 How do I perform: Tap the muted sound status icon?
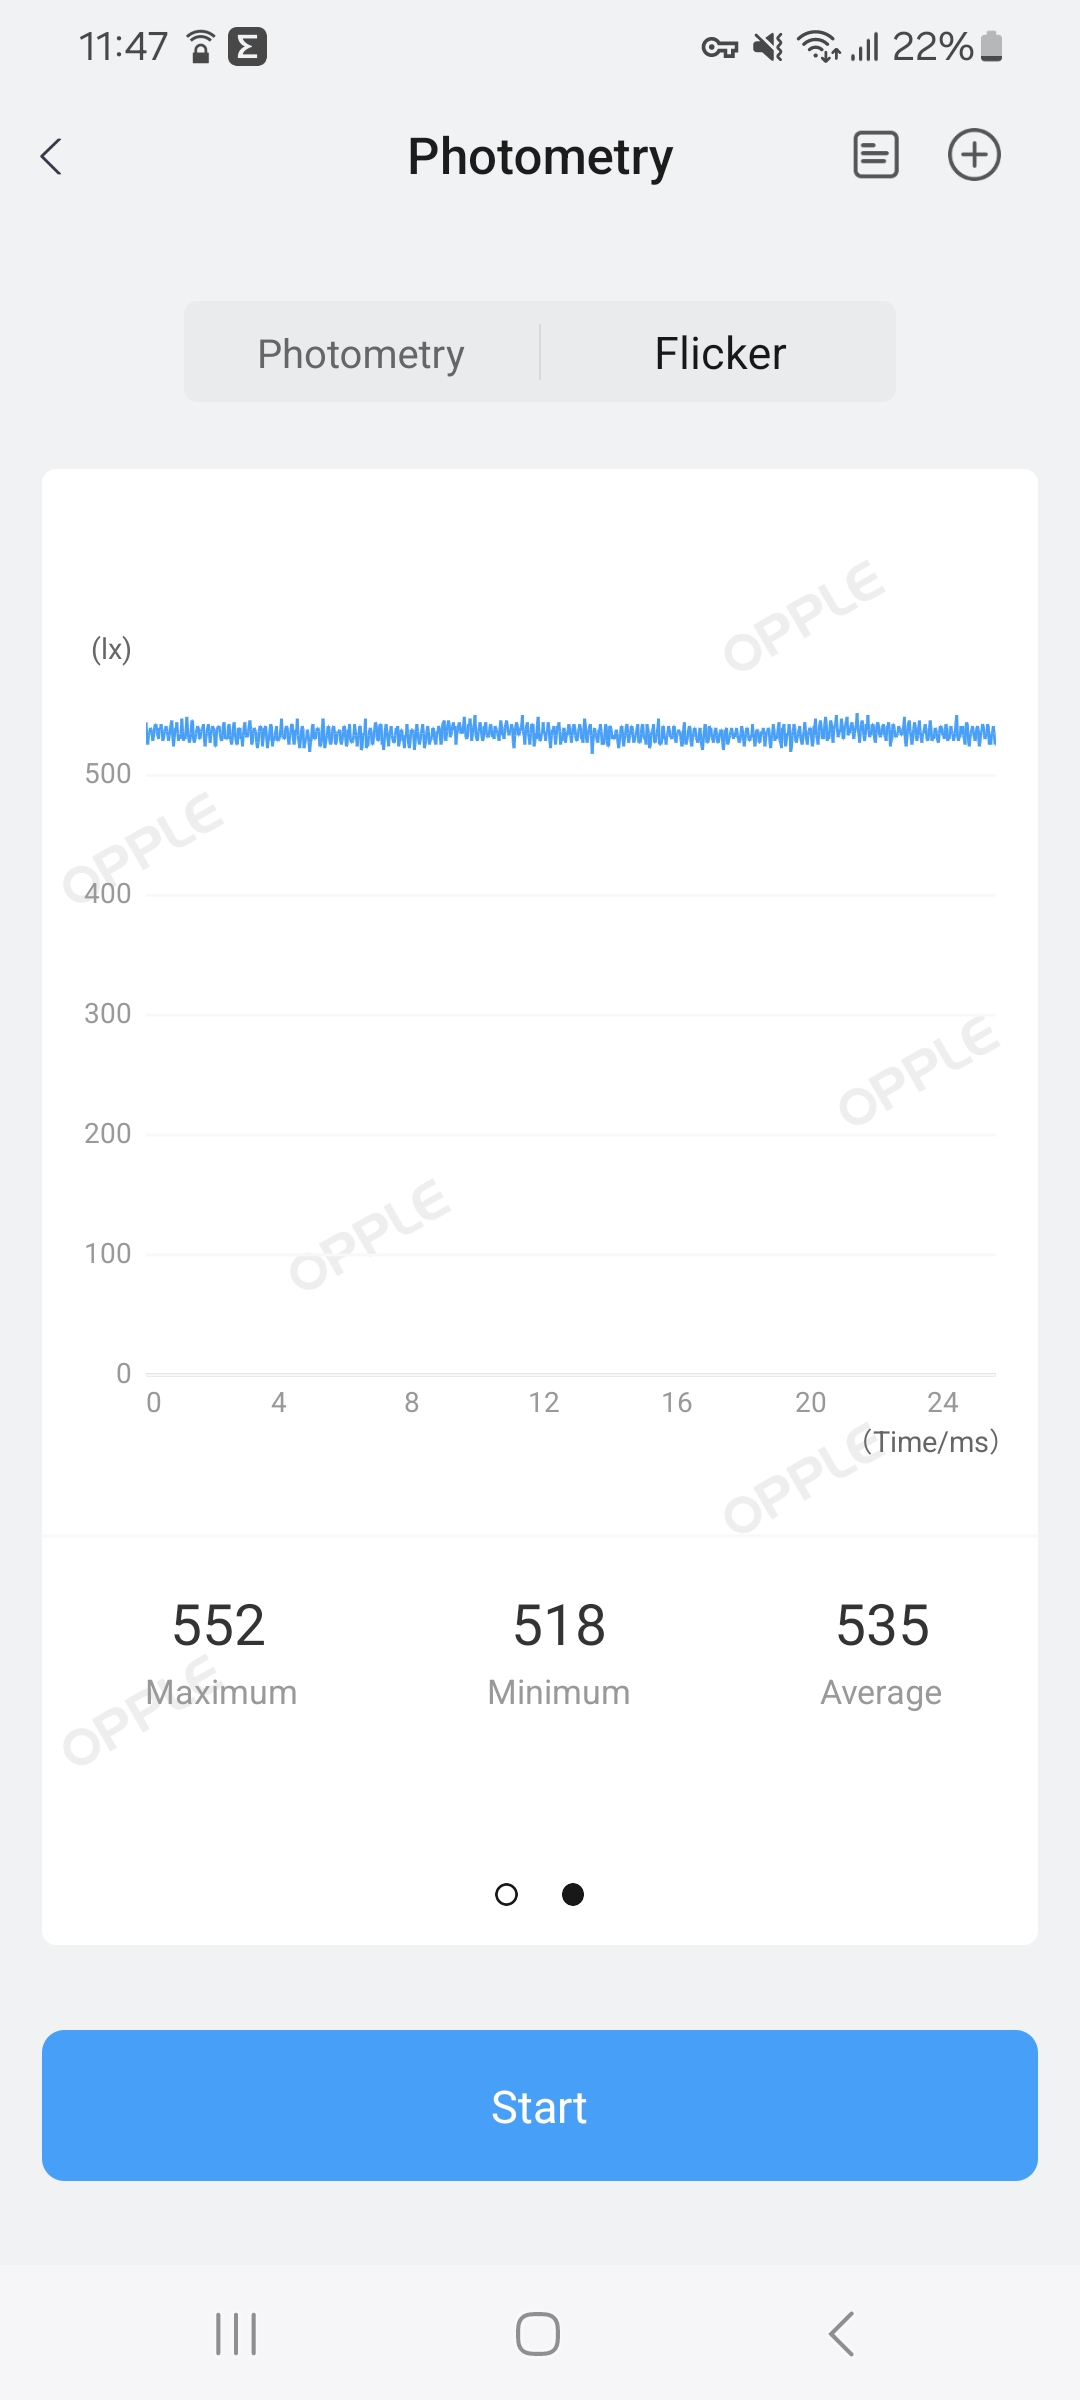point(768,47)
